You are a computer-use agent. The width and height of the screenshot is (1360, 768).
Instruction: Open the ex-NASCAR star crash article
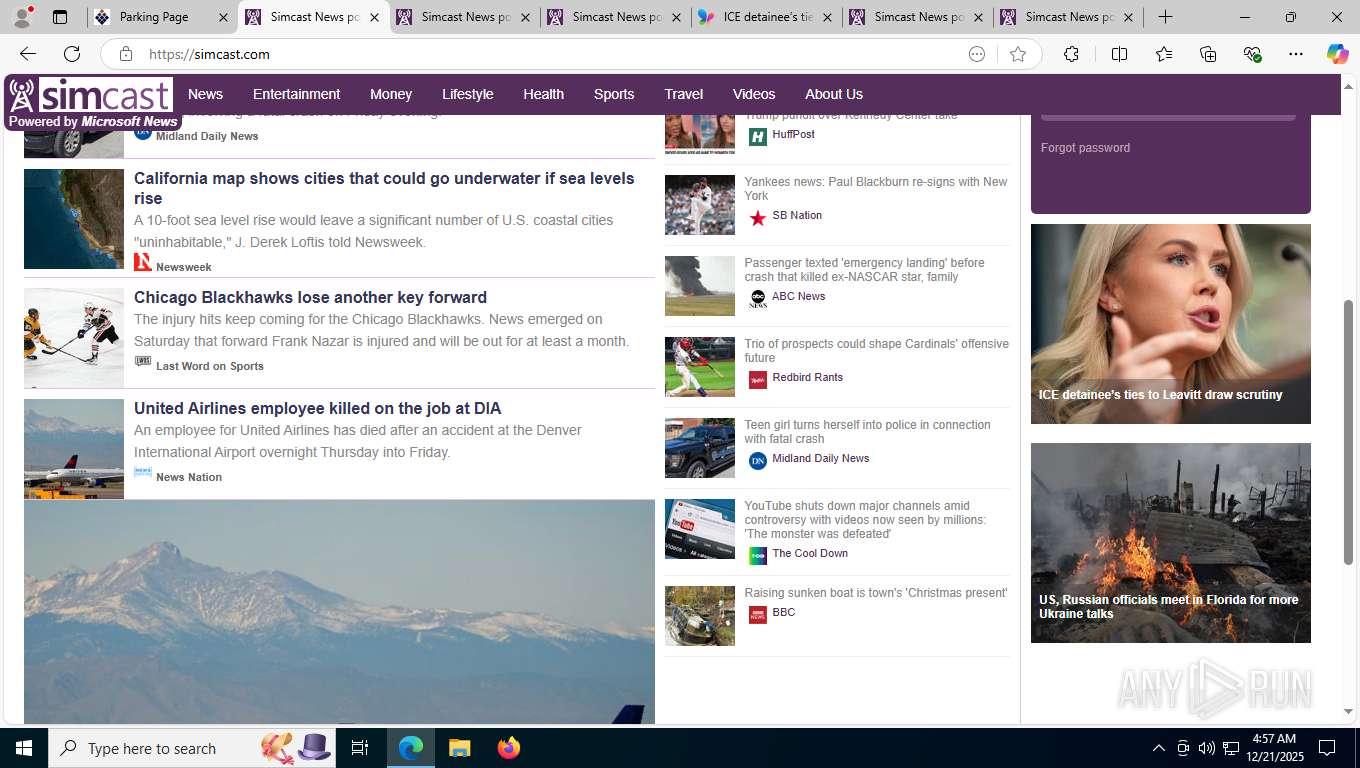tap(864, 270)
